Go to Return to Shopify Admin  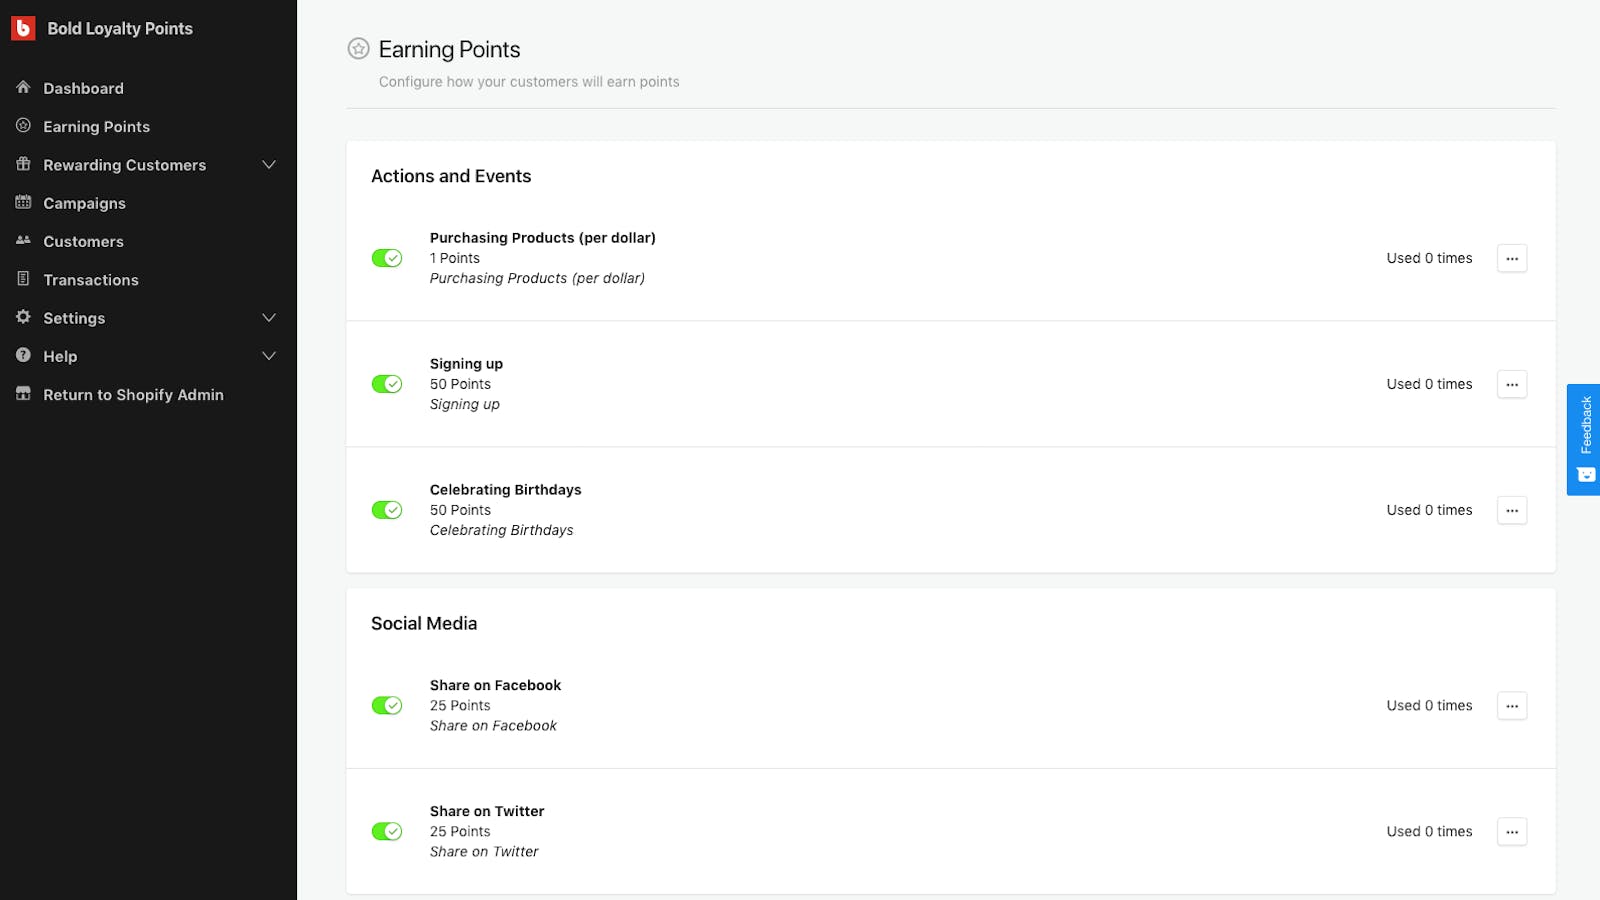click(133, 395)
